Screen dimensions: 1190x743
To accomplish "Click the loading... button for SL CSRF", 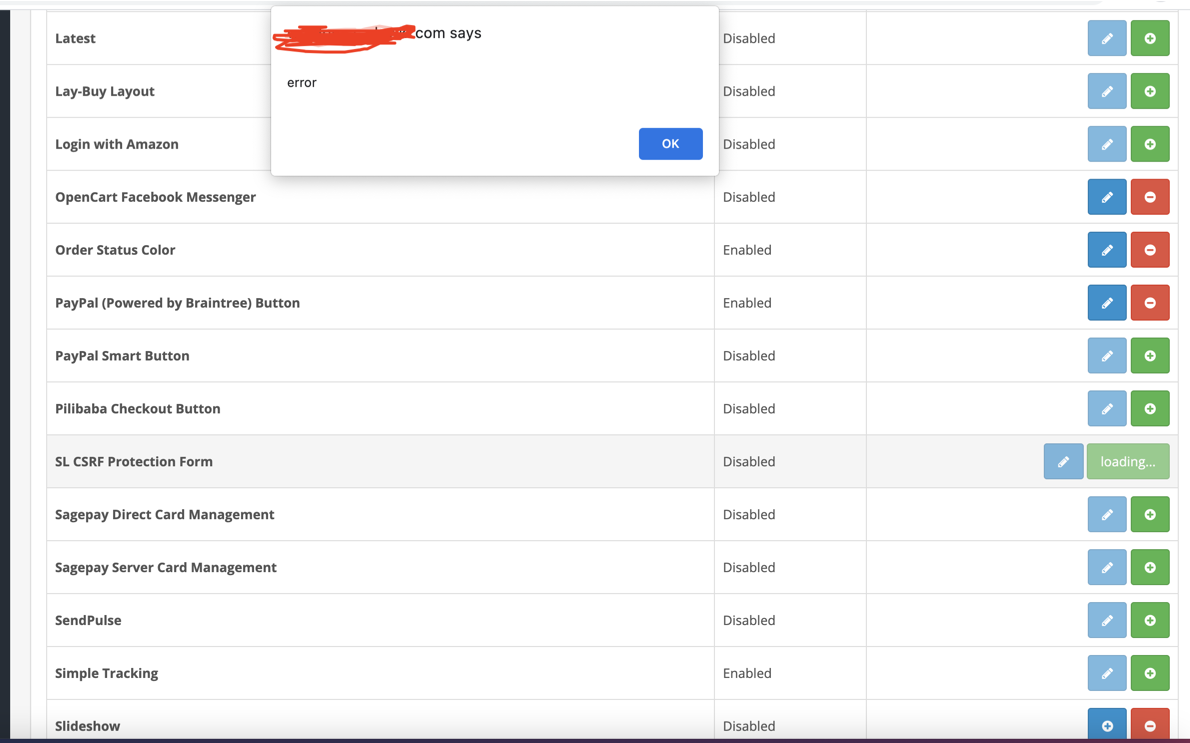I will coord(1128,461).
